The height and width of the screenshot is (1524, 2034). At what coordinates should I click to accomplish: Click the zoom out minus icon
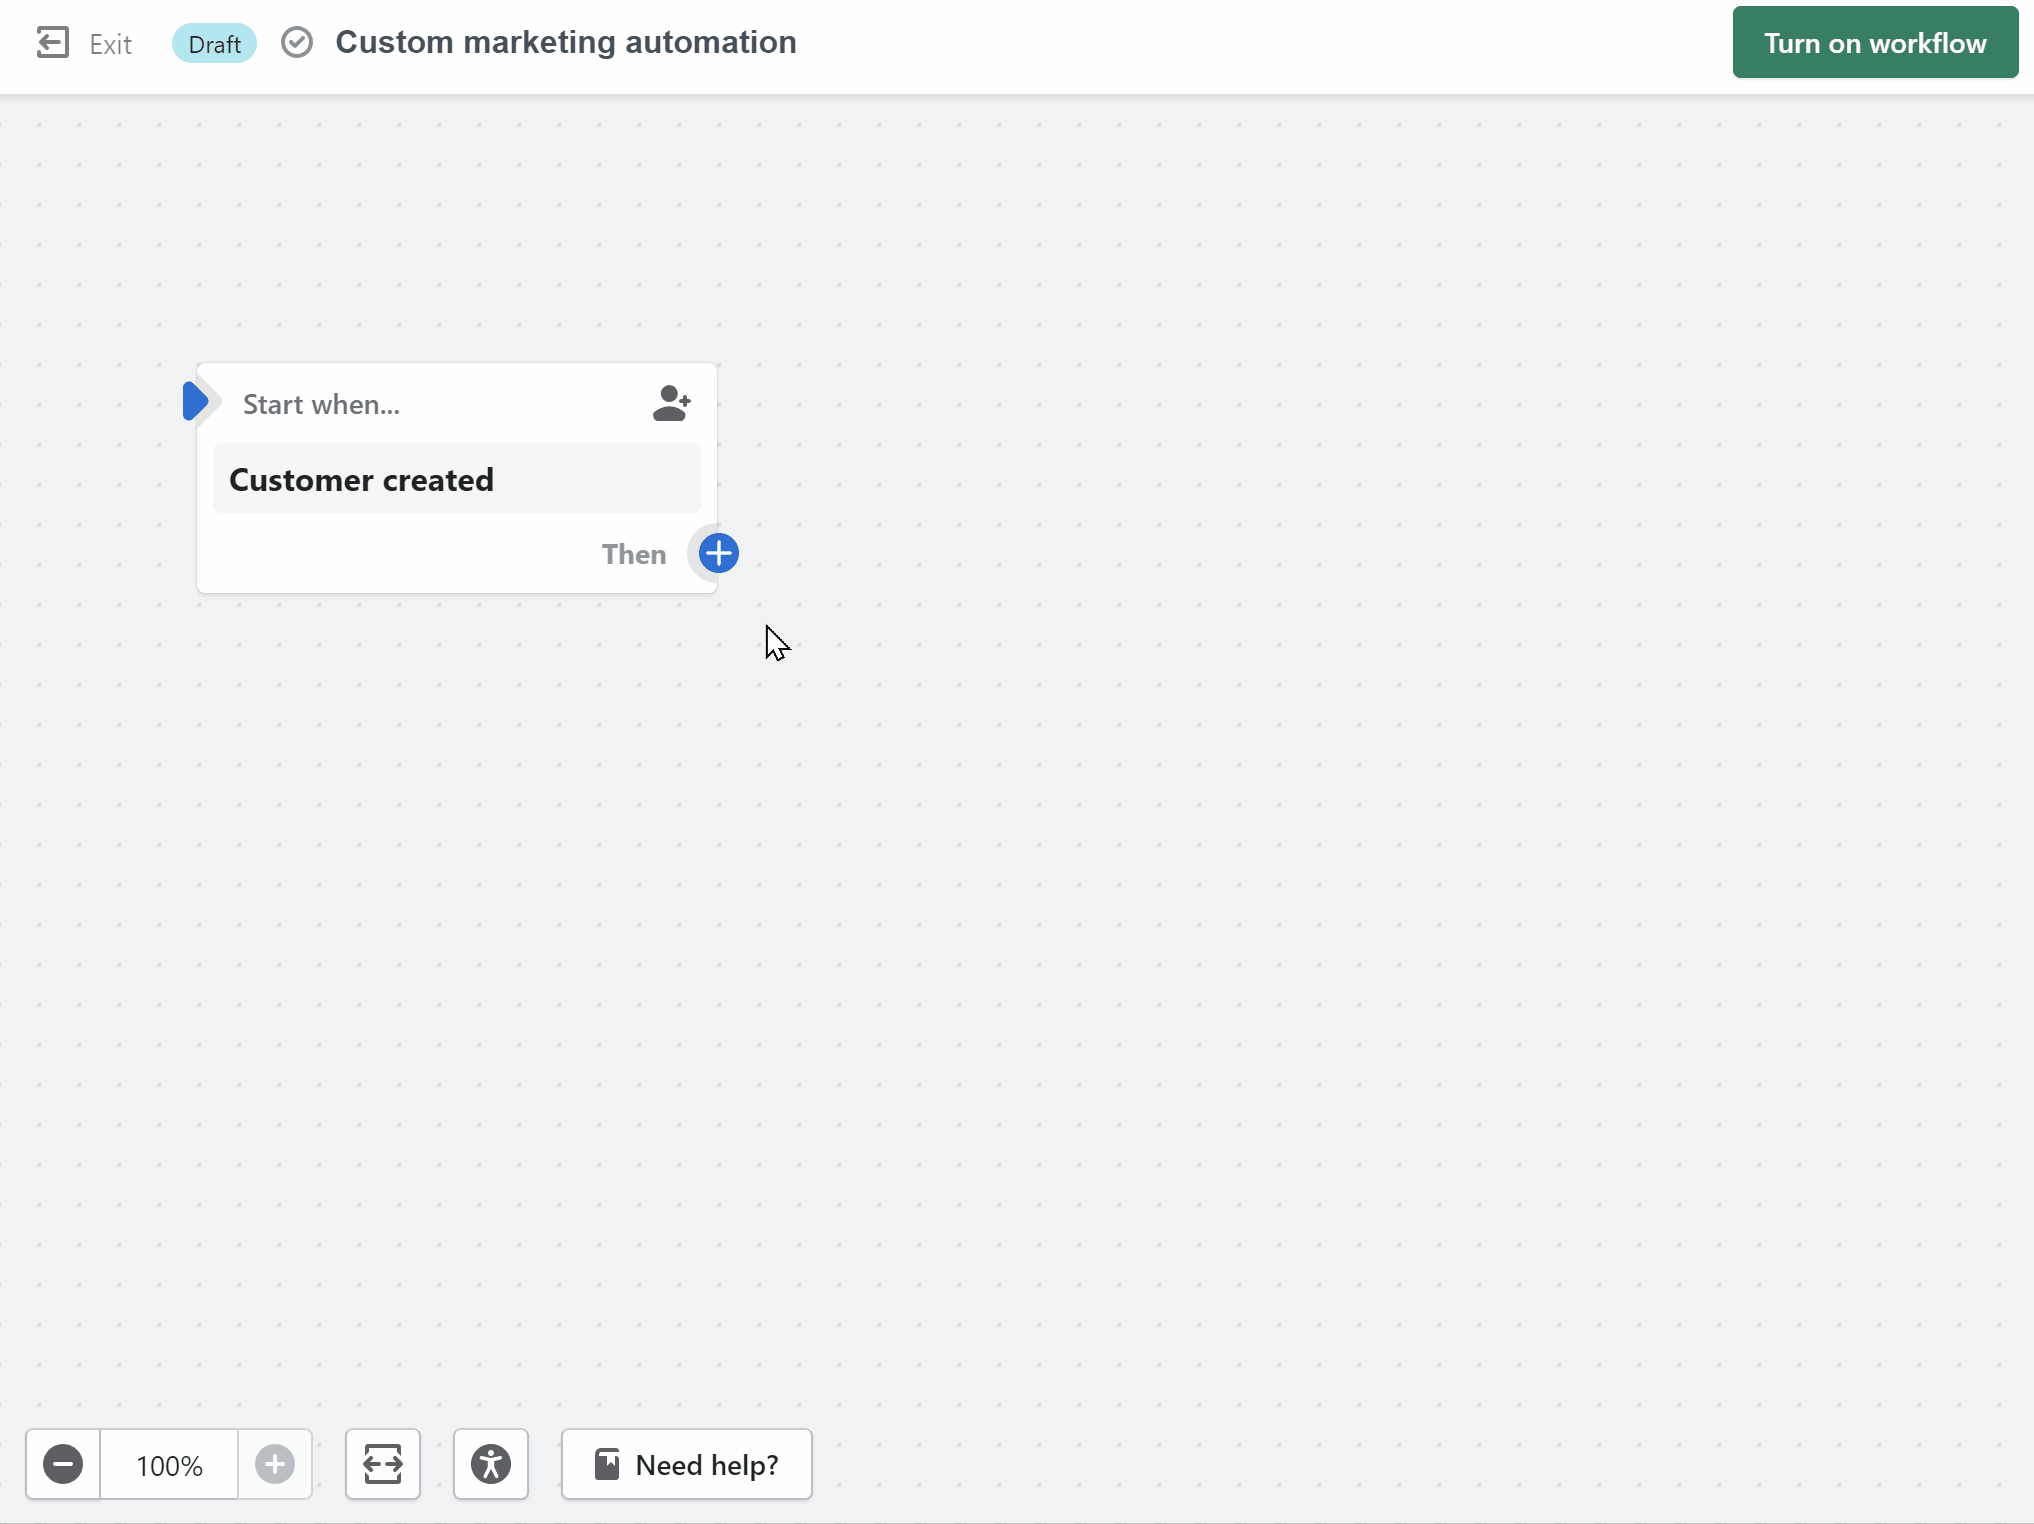point(62,1465)
